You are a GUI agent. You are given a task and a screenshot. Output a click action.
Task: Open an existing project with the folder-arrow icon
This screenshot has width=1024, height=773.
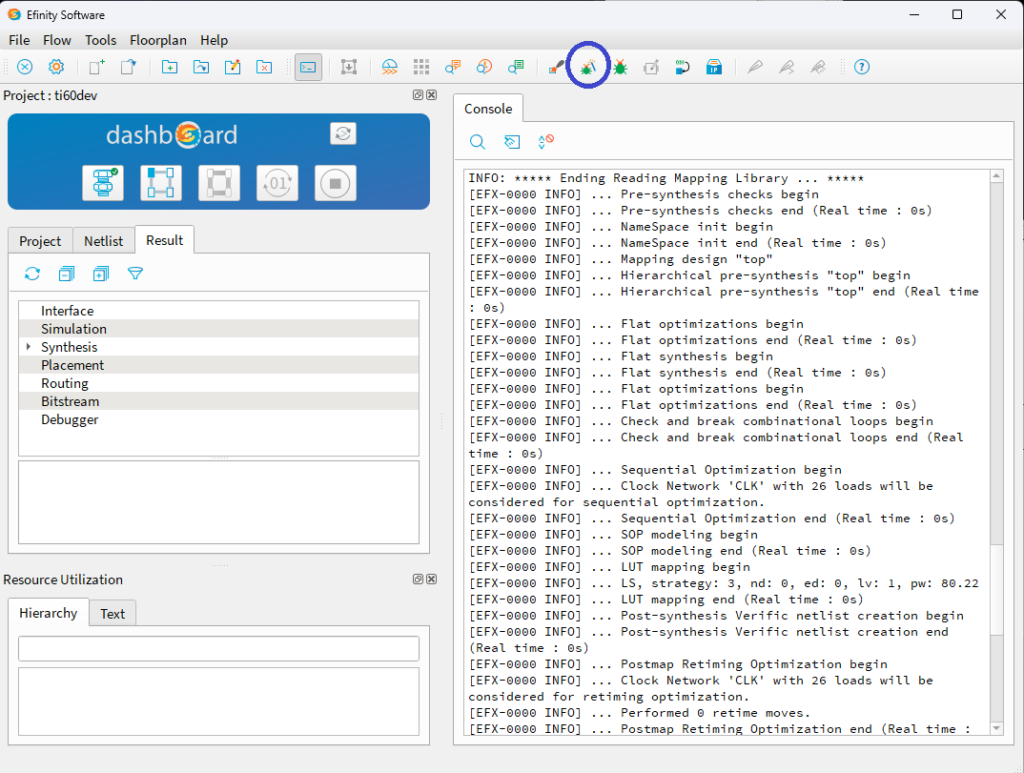click(201, 67)
